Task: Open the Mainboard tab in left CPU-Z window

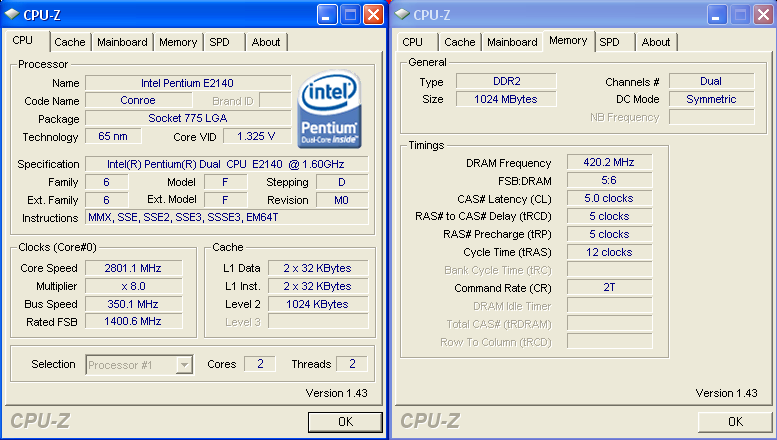Action: 122,42
